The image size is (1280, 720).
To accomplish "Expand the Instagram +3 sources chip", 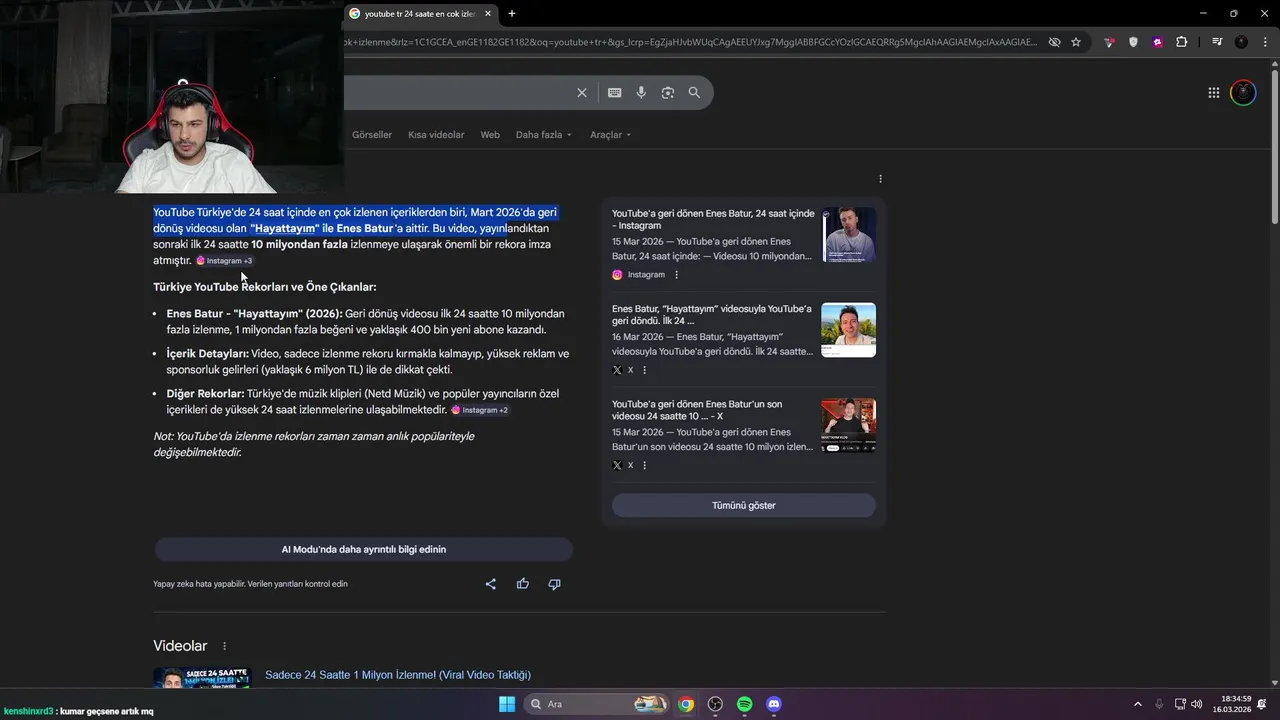I will click(225, 261).
